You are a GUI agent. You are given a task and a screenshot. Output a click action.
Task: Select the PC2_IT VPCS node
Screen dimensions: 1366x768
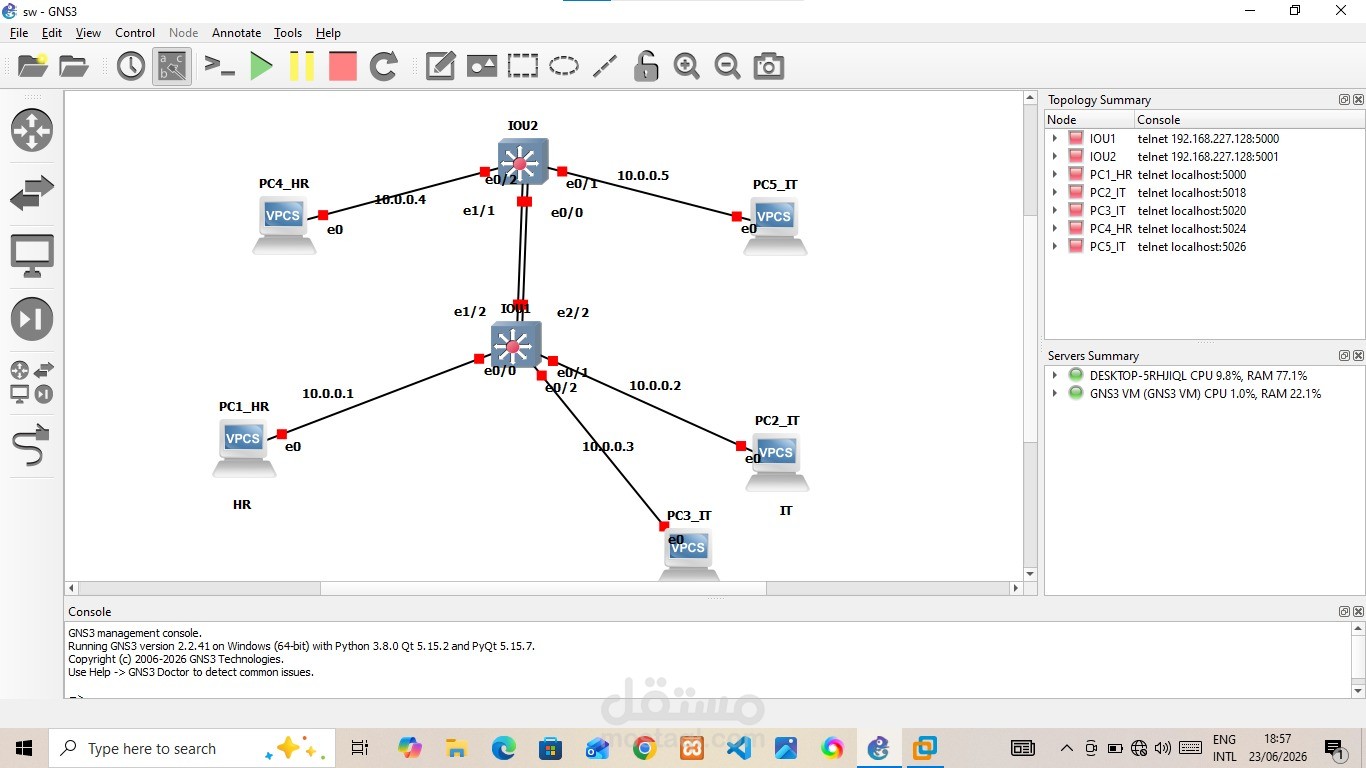(x=777, y=461)
